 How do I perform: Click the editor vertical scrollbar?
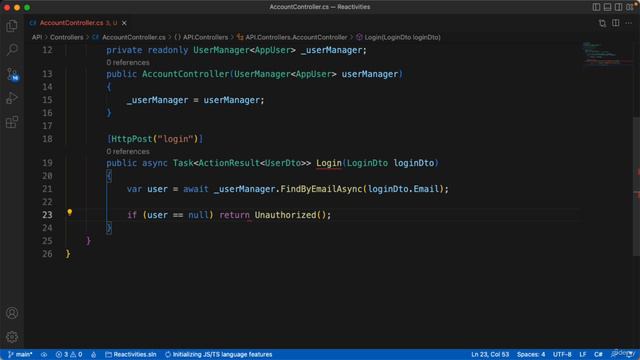coord(636,186)
